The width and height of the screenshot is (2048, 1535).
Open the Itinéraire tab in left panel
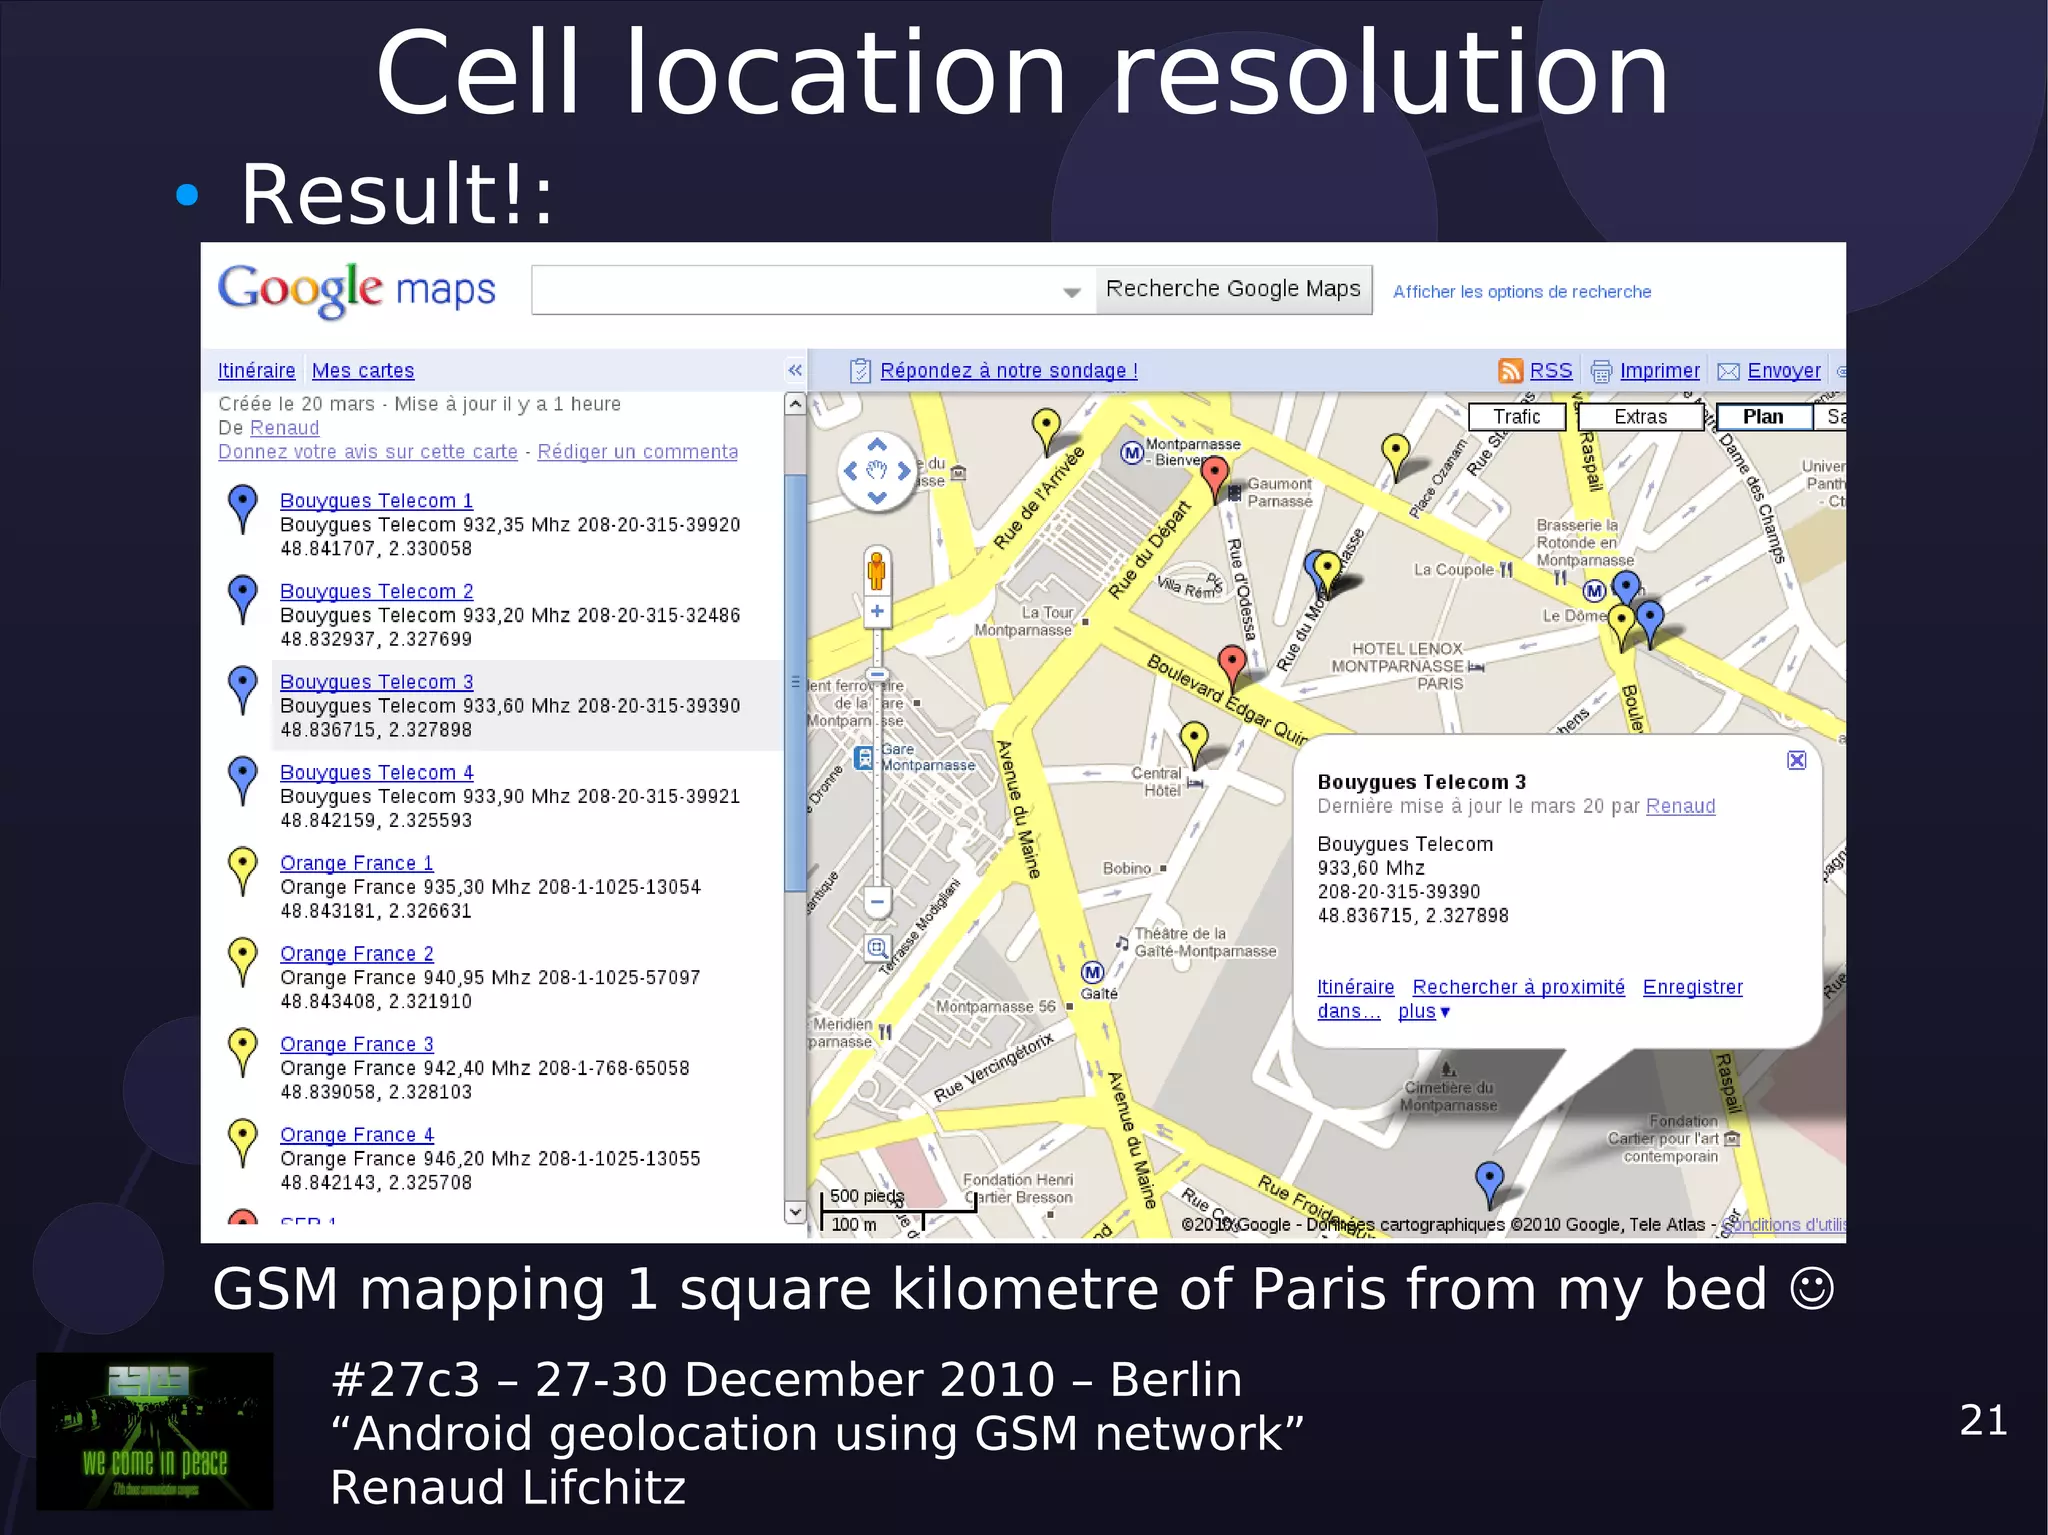(257, 371)
